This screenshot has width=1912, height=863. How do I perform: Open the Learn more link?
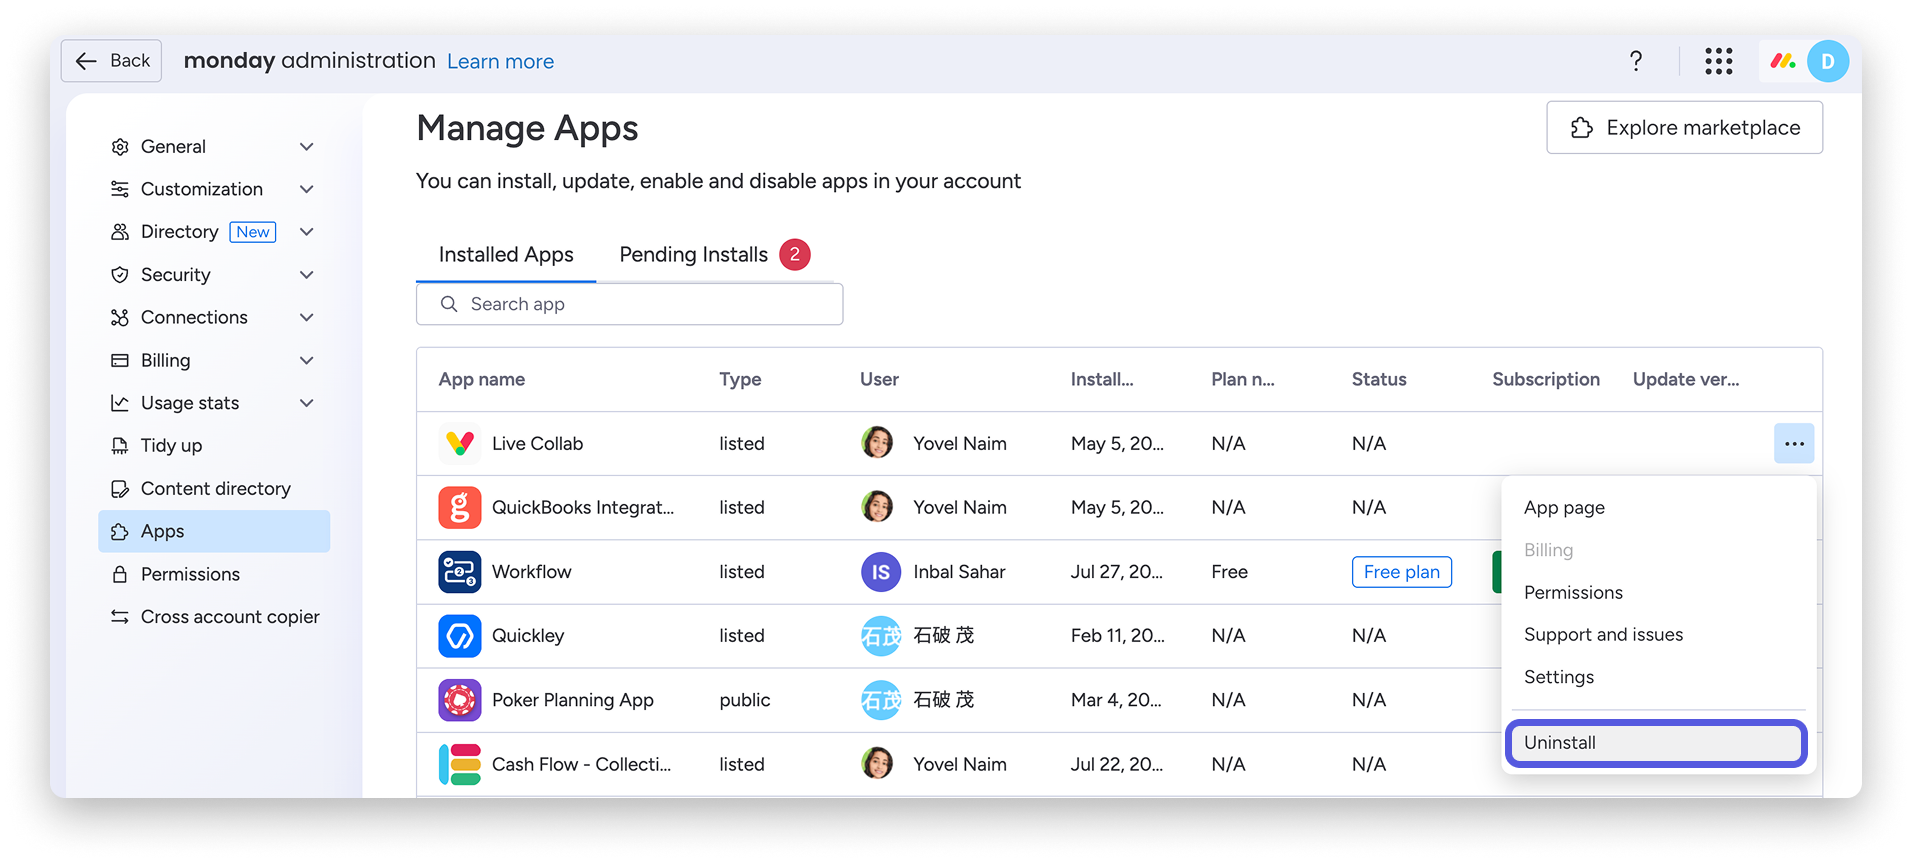pyautogui.click(x=500, y=62)
